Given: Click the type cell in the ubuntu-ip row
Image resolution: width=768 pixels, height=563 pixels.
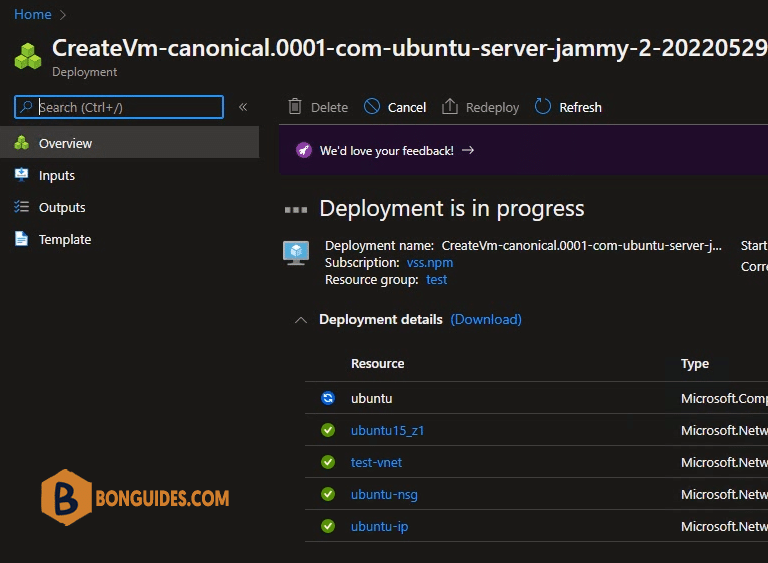Looking at the screenshot, I should [724, 526].
